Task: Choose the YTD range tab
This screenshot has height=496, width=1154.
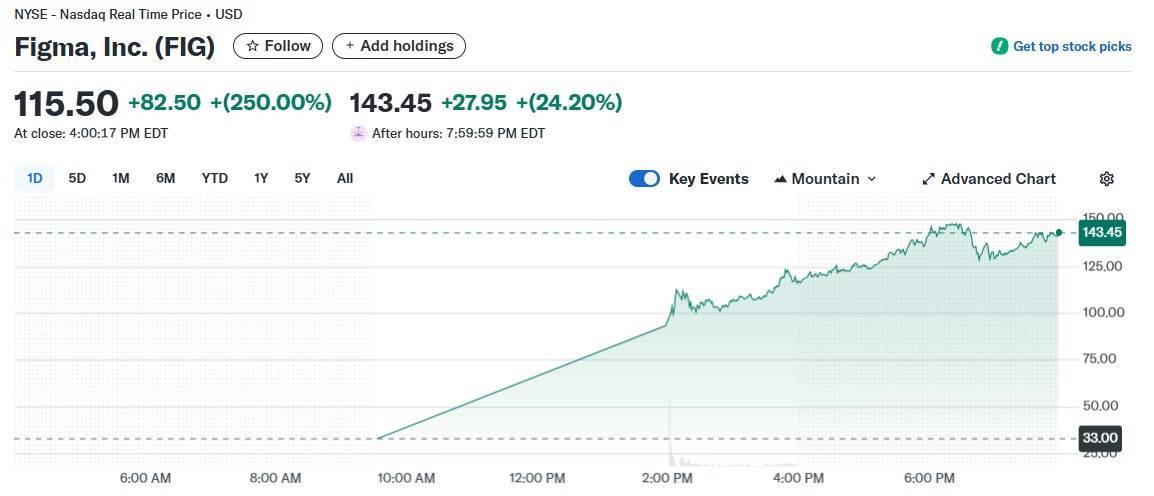Action: (x=214, y=178)
